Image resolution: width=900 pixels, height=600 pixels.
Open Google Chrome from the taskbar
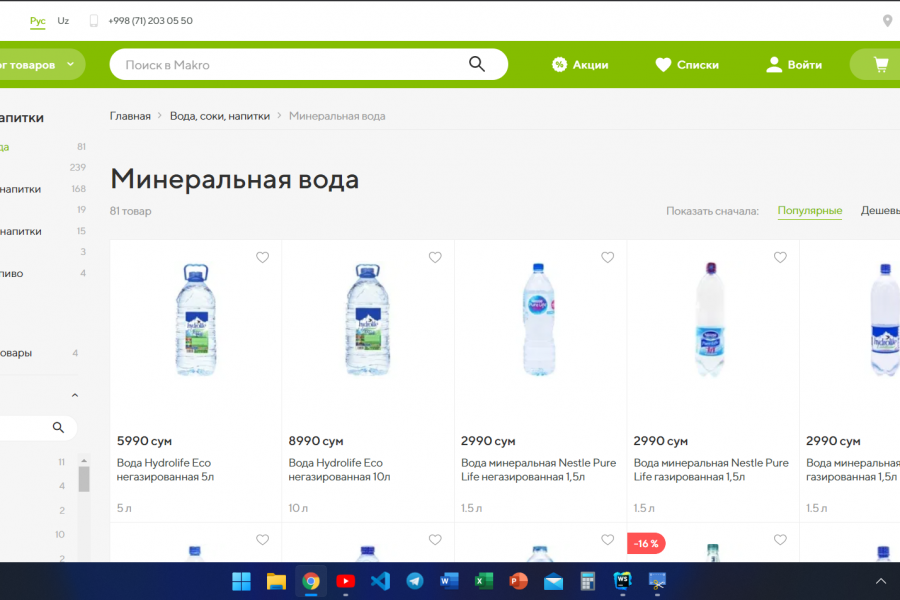click(x=311, y=581)
